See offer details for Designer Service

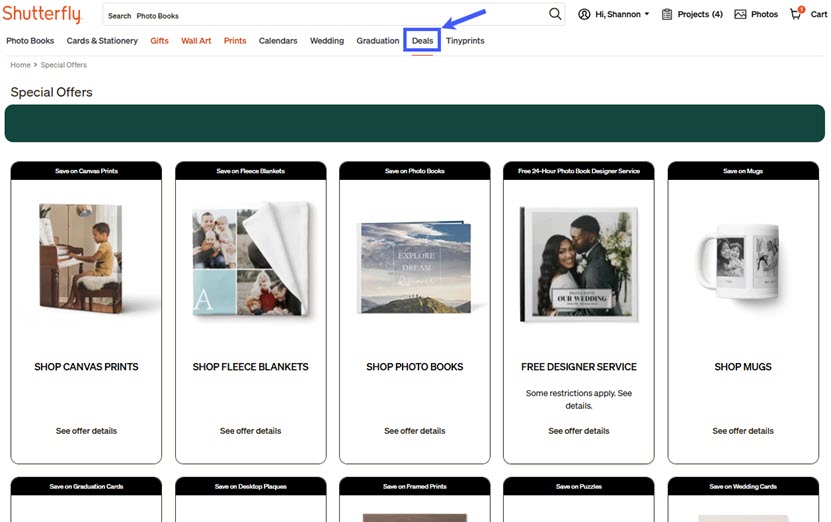pos(579,431)
